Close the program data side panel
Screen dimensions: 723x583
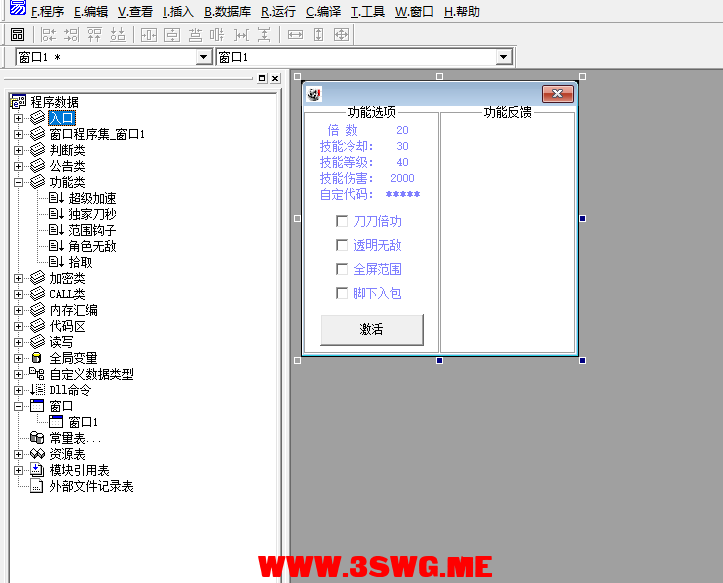pyautogui.click(x=275, y=78)
